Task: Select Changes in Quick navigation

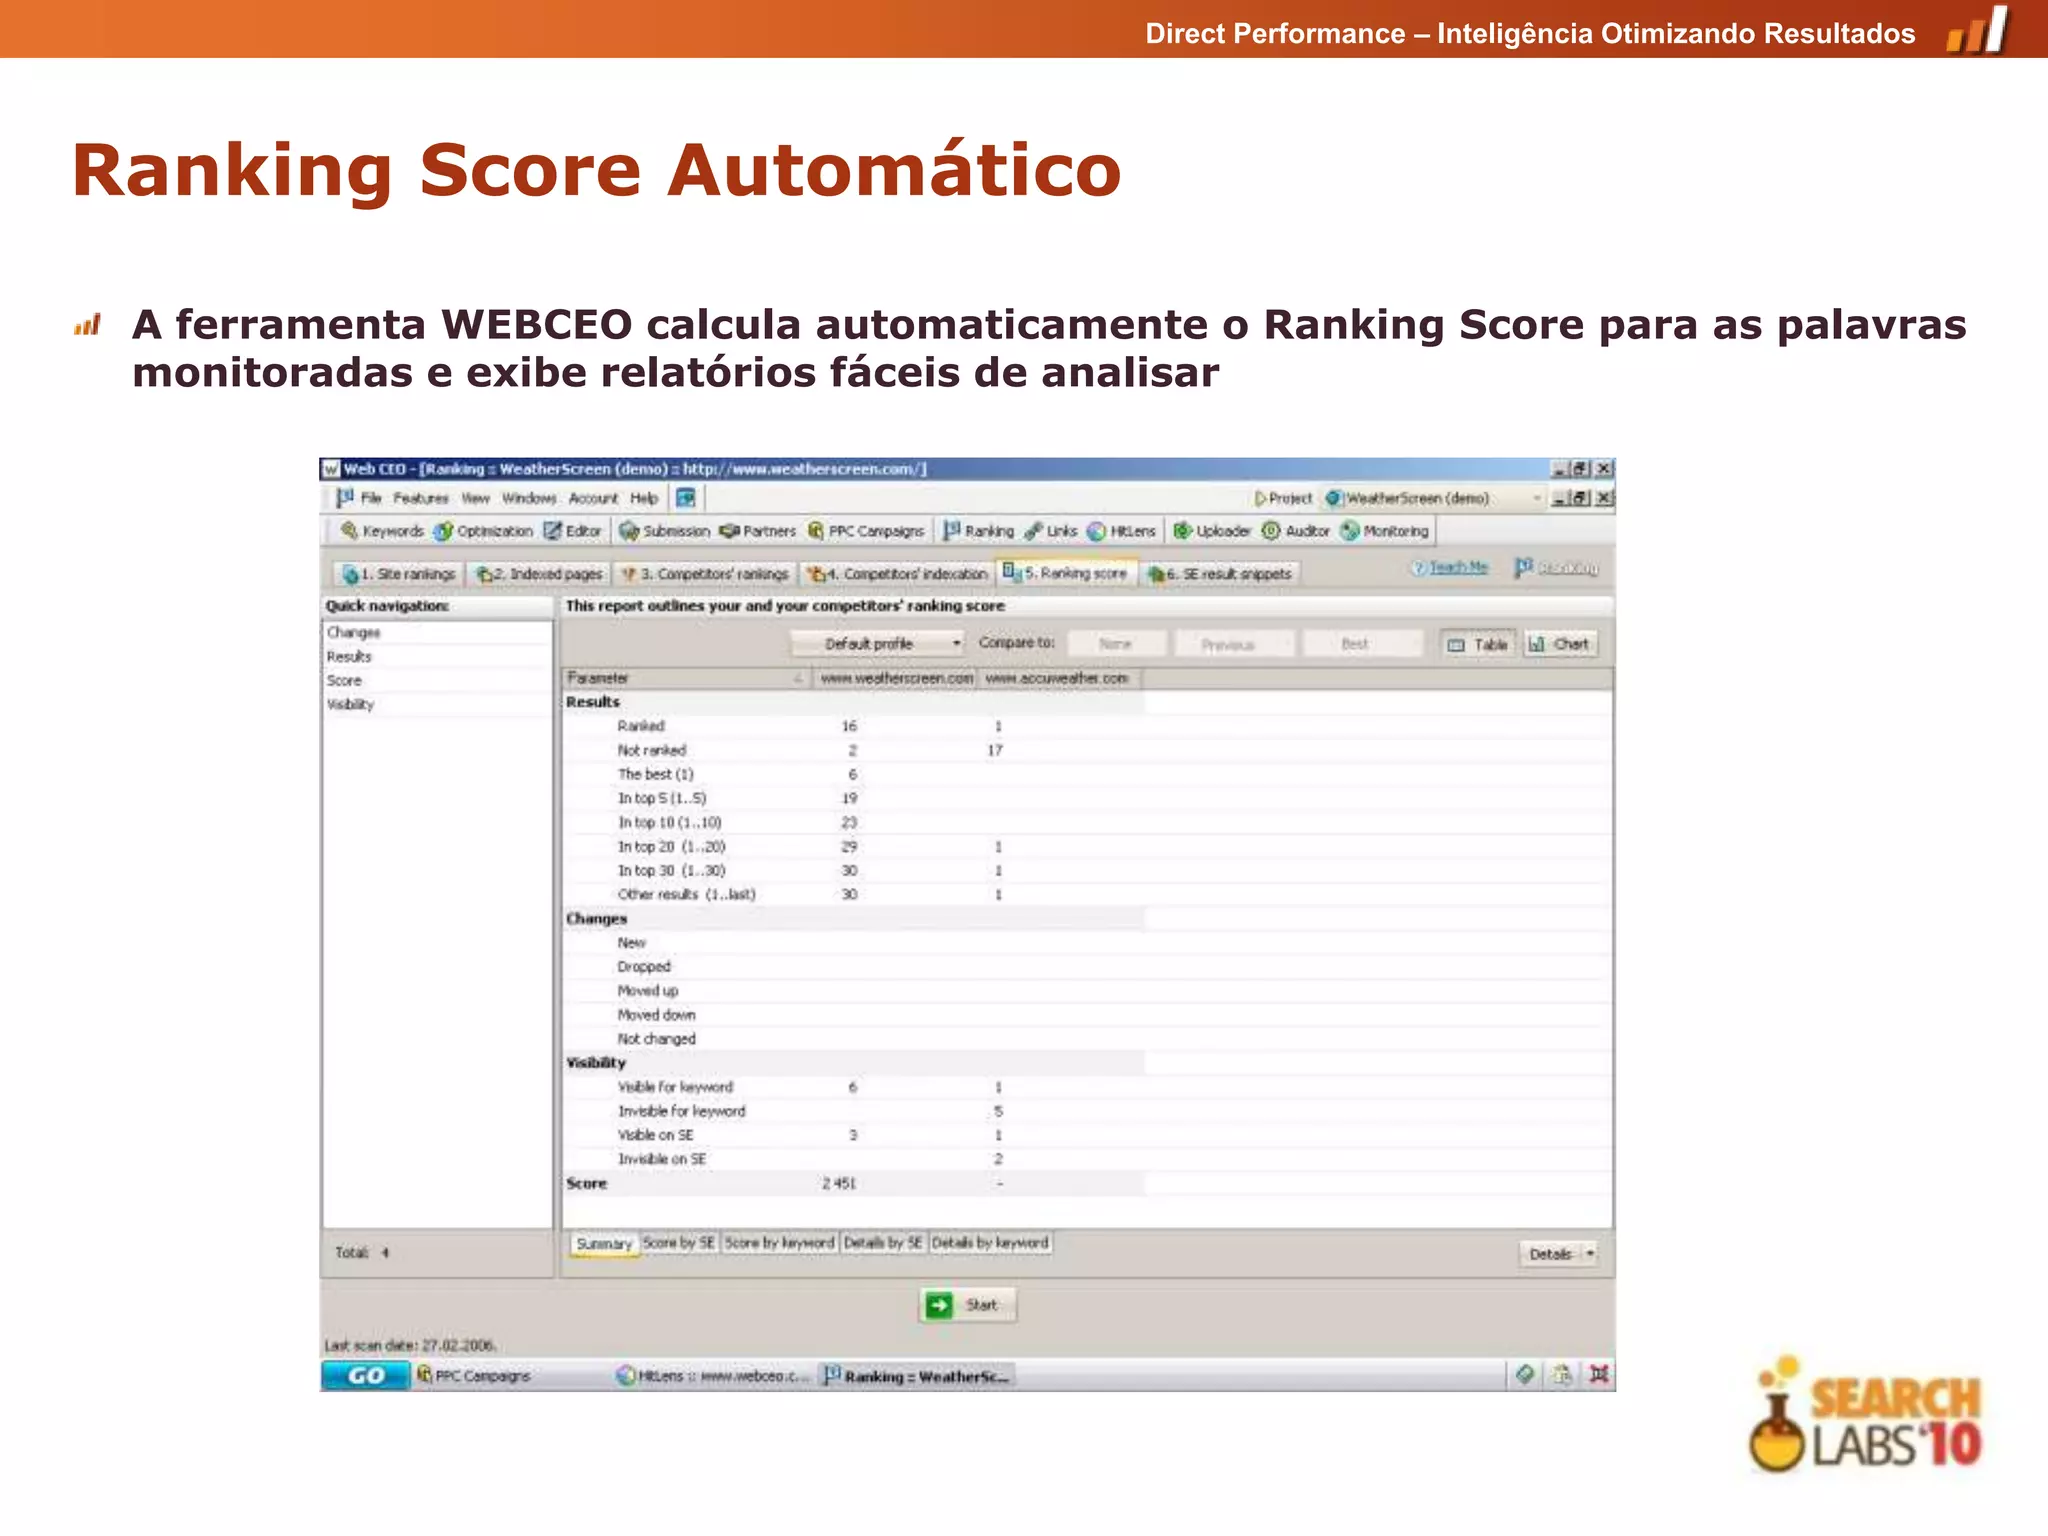Action: (x=353, y=633)
